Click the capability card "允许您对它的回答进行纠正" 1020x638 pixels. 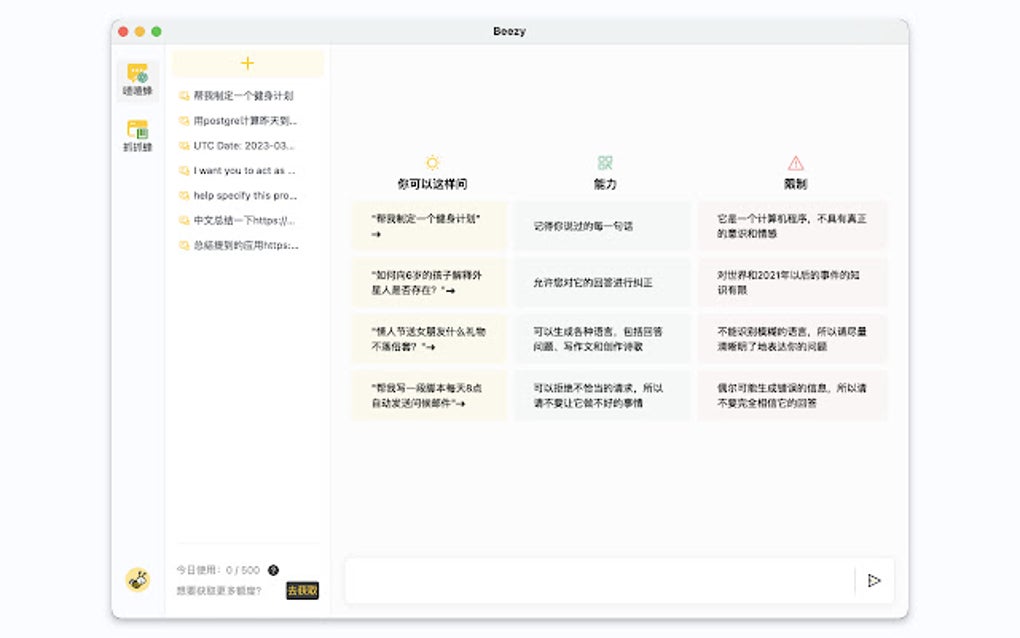click(x=602, y=282)
